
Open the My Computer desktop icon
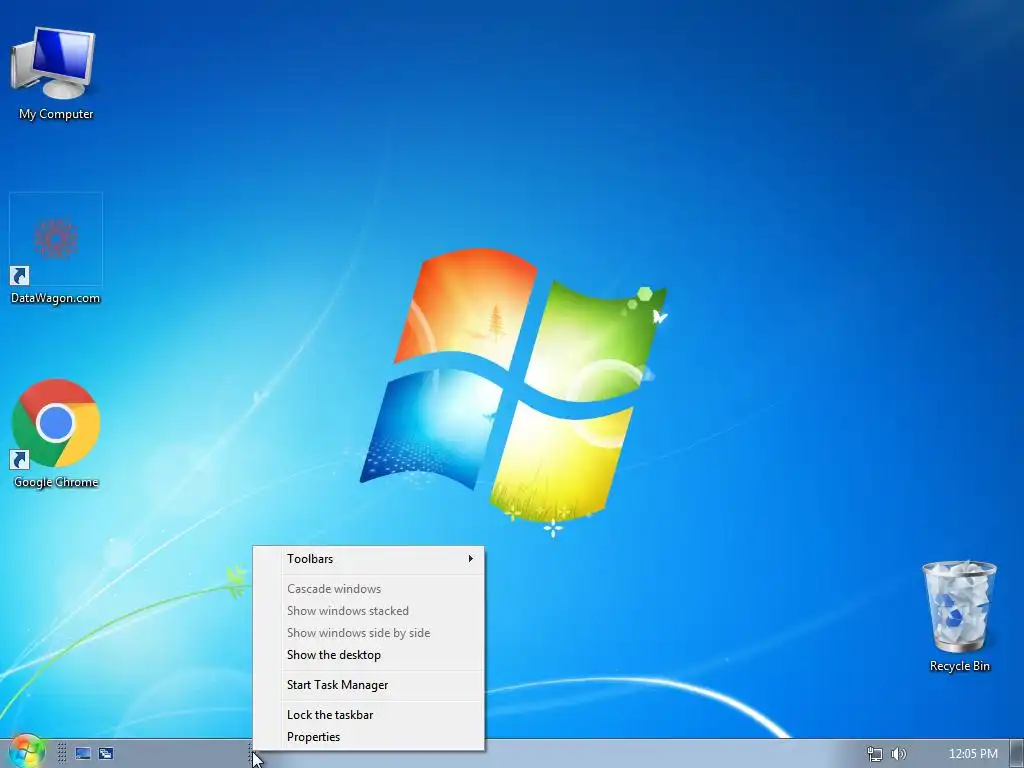pos(54,63)
